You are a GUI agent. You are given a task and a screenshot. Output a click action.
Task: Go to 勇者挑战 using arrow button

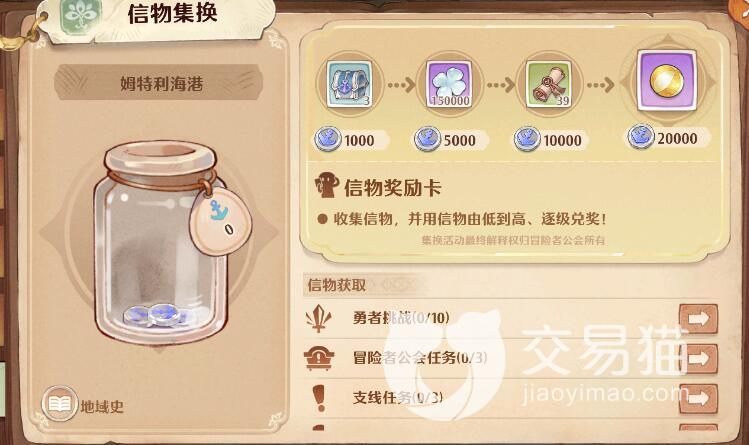(x=698, y=318)
